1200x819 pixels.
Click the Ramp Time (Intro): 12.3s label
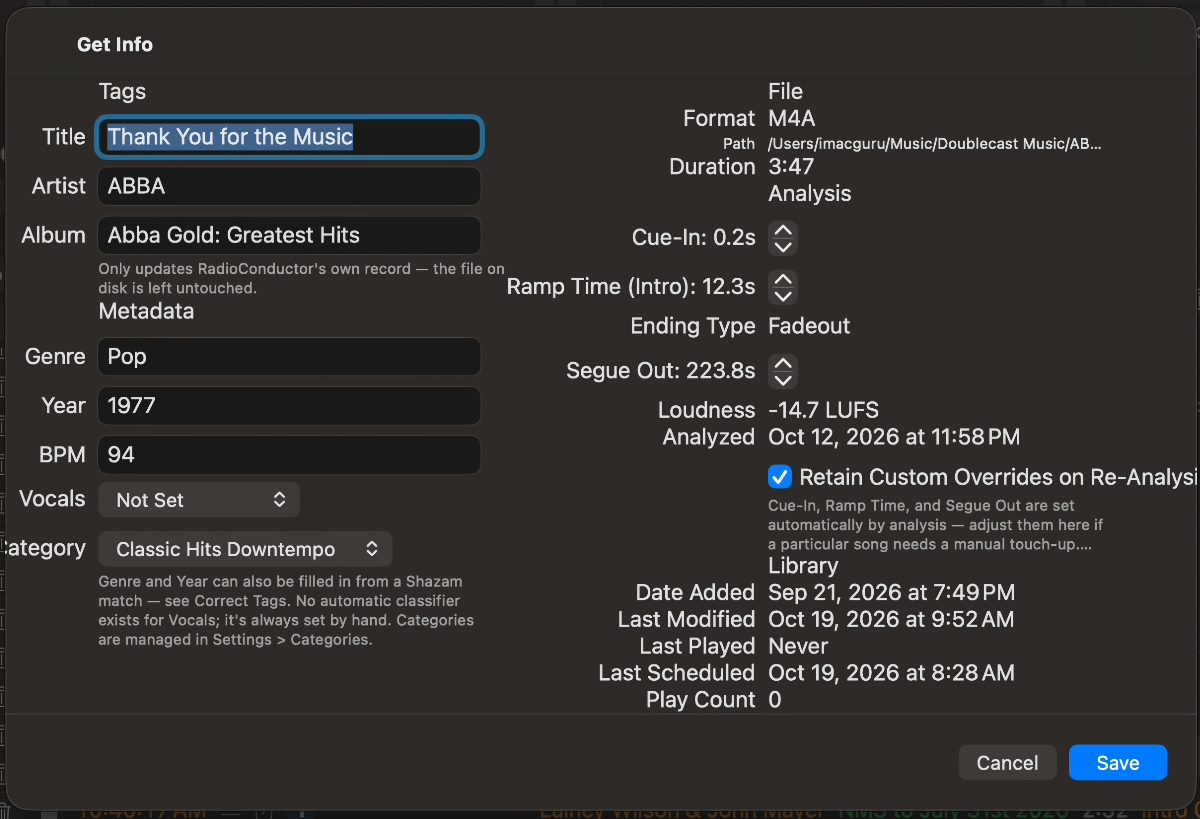tap(631, 287)
